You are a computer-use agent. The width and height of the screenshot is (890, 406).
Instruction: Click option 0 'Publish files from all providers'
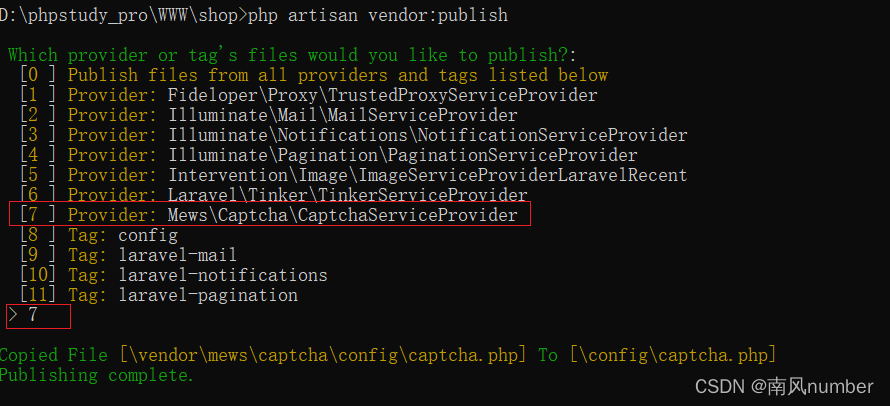tap(314, 75)
